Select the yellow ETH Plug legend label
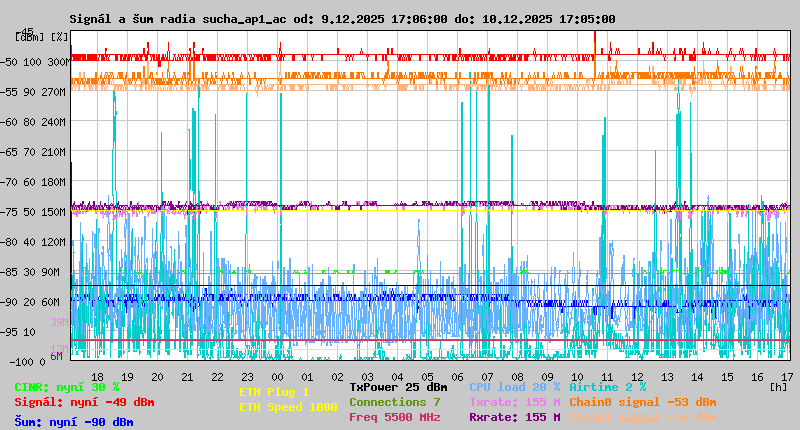Image resolution: width=800 pixels, height=430 pixels. pyautogui.click(x=274, y=392)
